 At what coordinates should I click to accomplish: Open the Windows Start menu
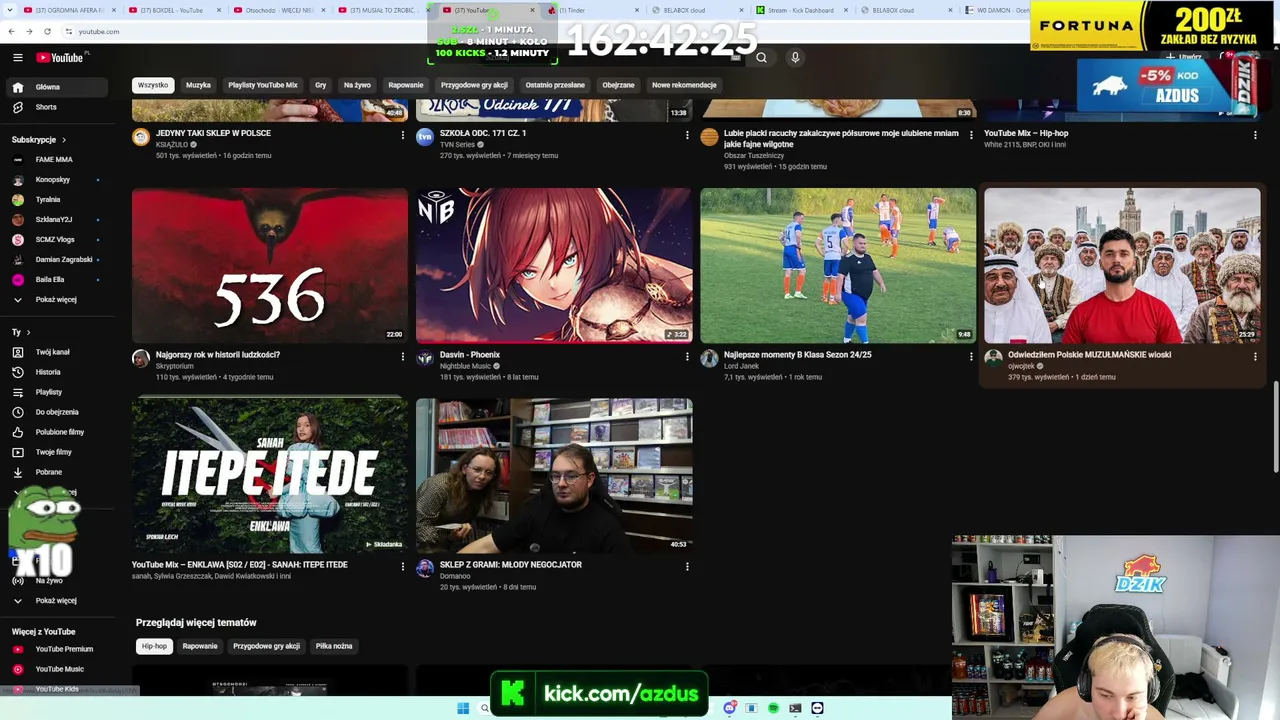pyautogui.click(x=463, y=708)
